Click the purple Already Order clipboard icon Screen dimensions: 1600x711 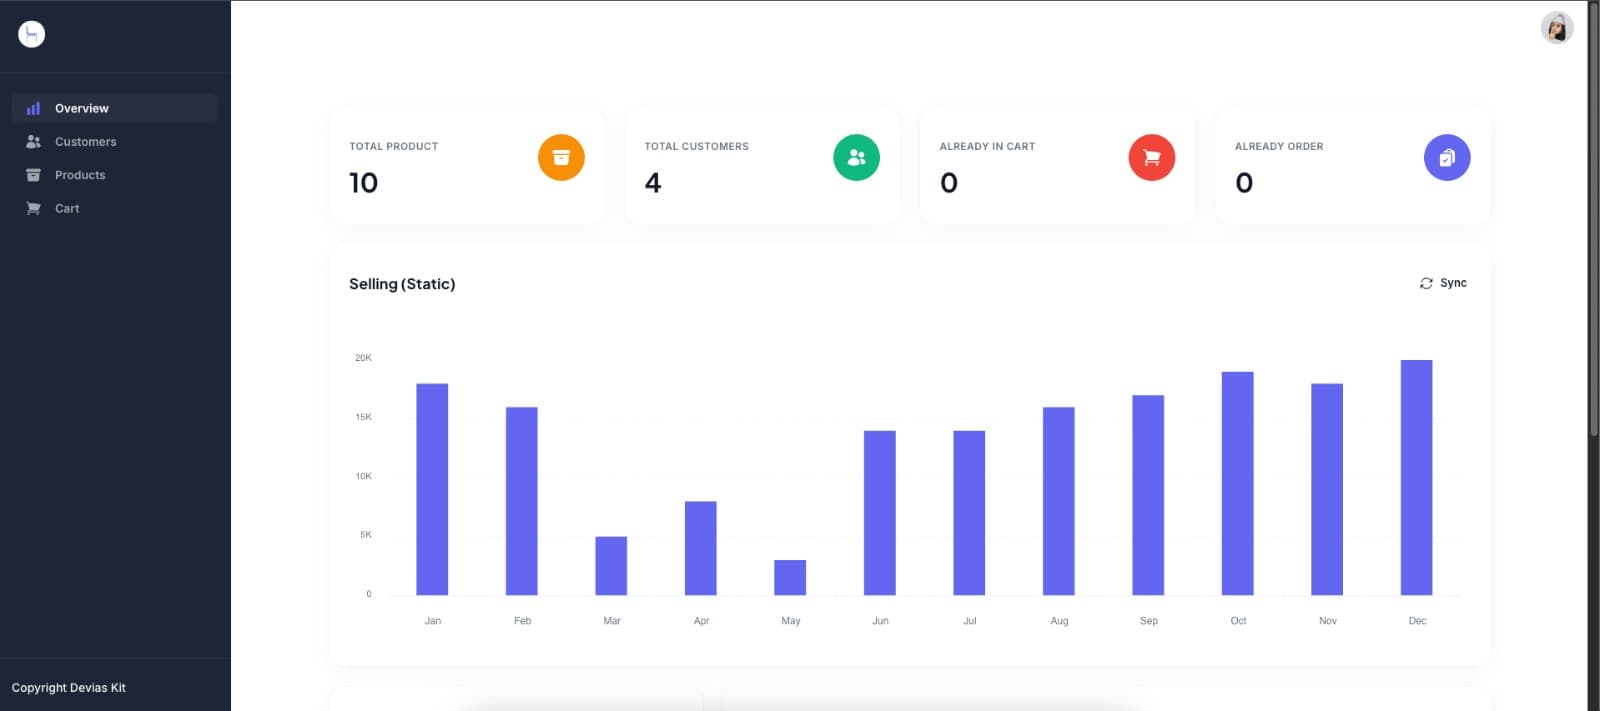point(1447,157)
